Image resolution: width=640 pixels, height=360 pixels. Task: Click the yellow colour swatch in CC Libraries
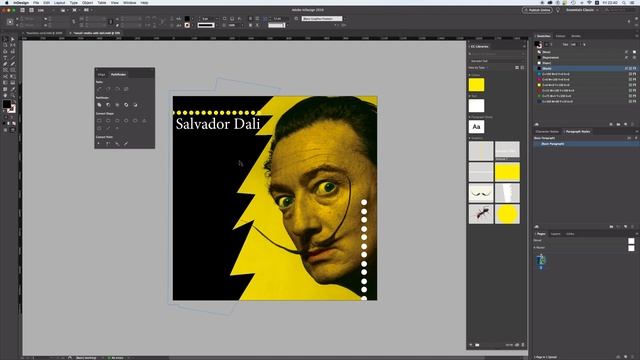click(476, 85)
